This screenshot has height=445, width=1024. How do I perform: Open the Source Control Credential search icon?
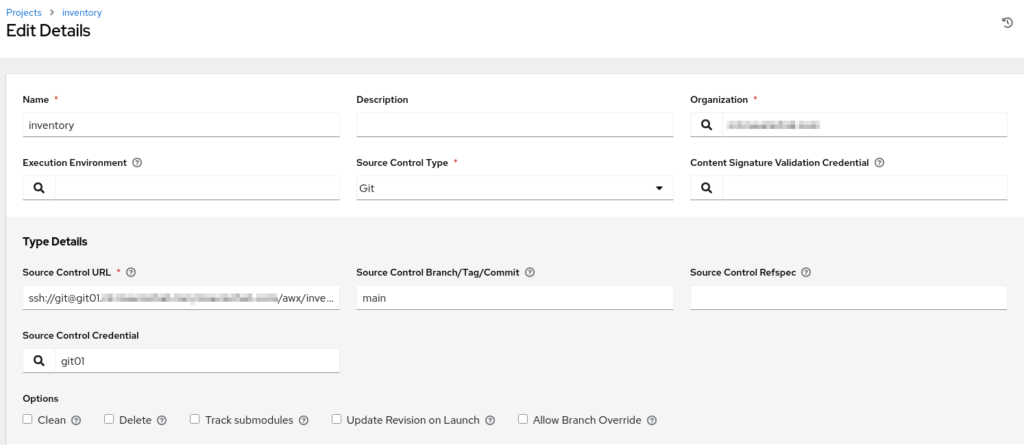[x=39, y=360]
